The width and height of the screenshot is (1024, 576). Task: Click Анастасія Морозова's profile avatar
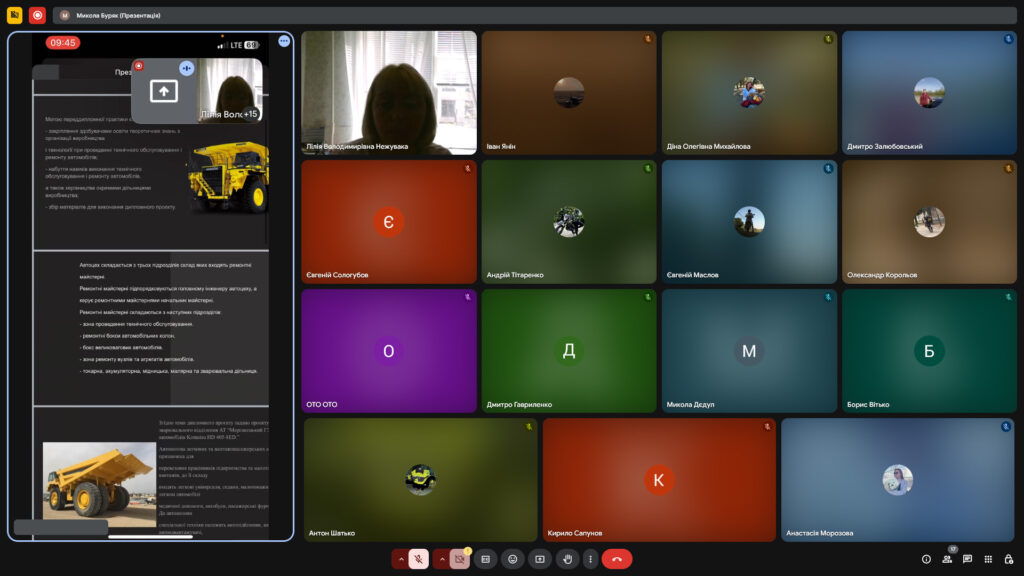(x=898, y=480)
